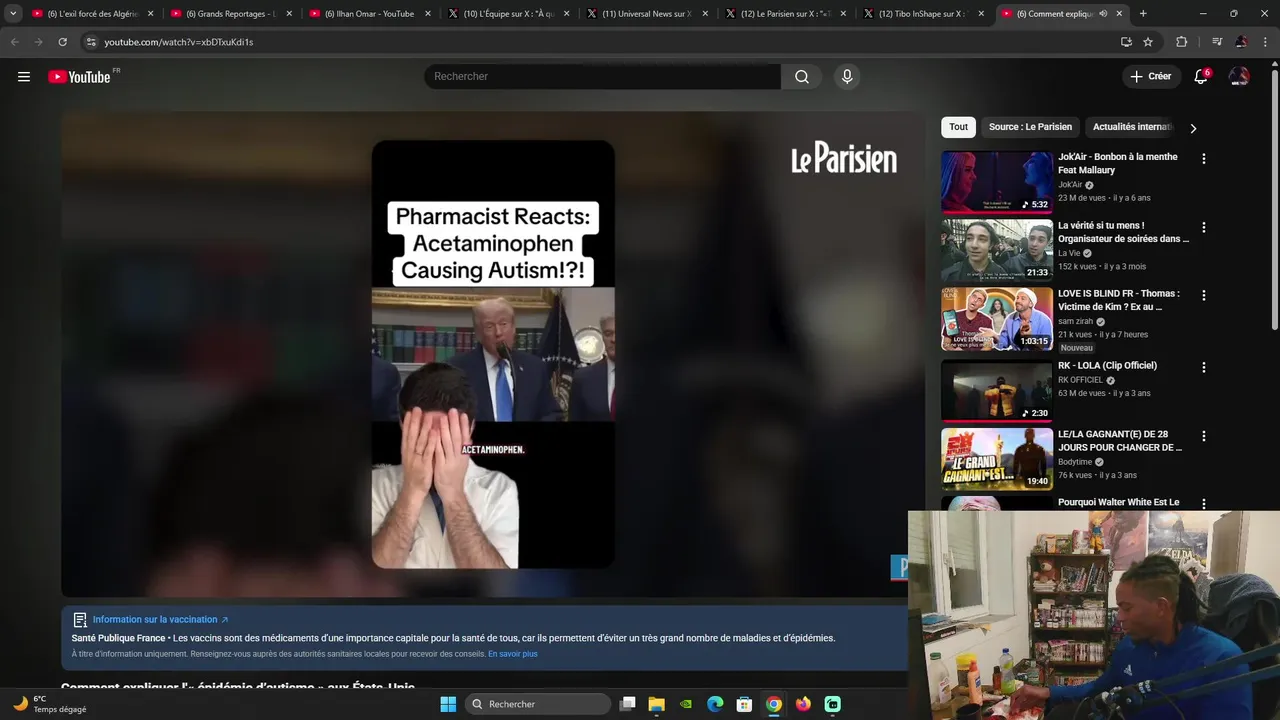Open Firefox from the taskbar
The image size is (1280, 720).
[x=803, y=704]
